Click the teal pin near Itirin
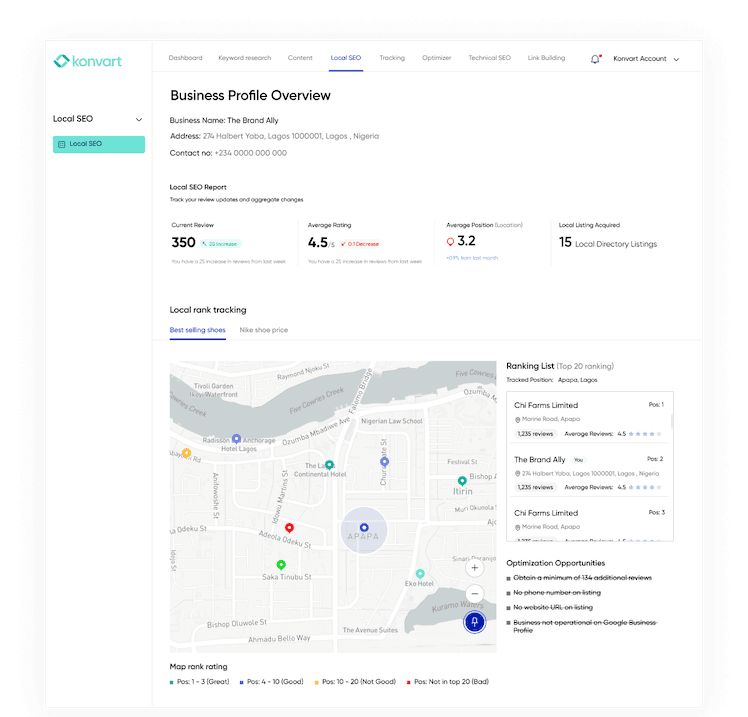This screenshot has height=717, width=748. click(462, 480)
